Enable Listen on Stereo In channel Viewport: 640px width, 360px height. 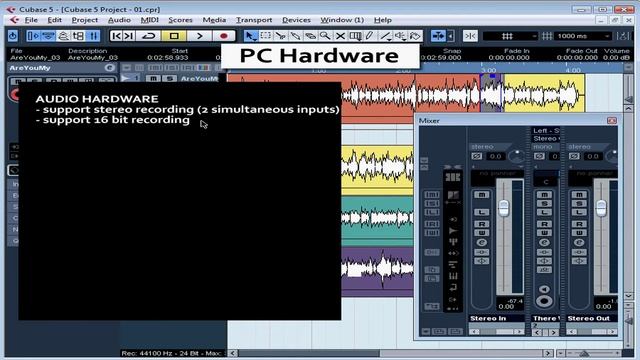(482, 212)
